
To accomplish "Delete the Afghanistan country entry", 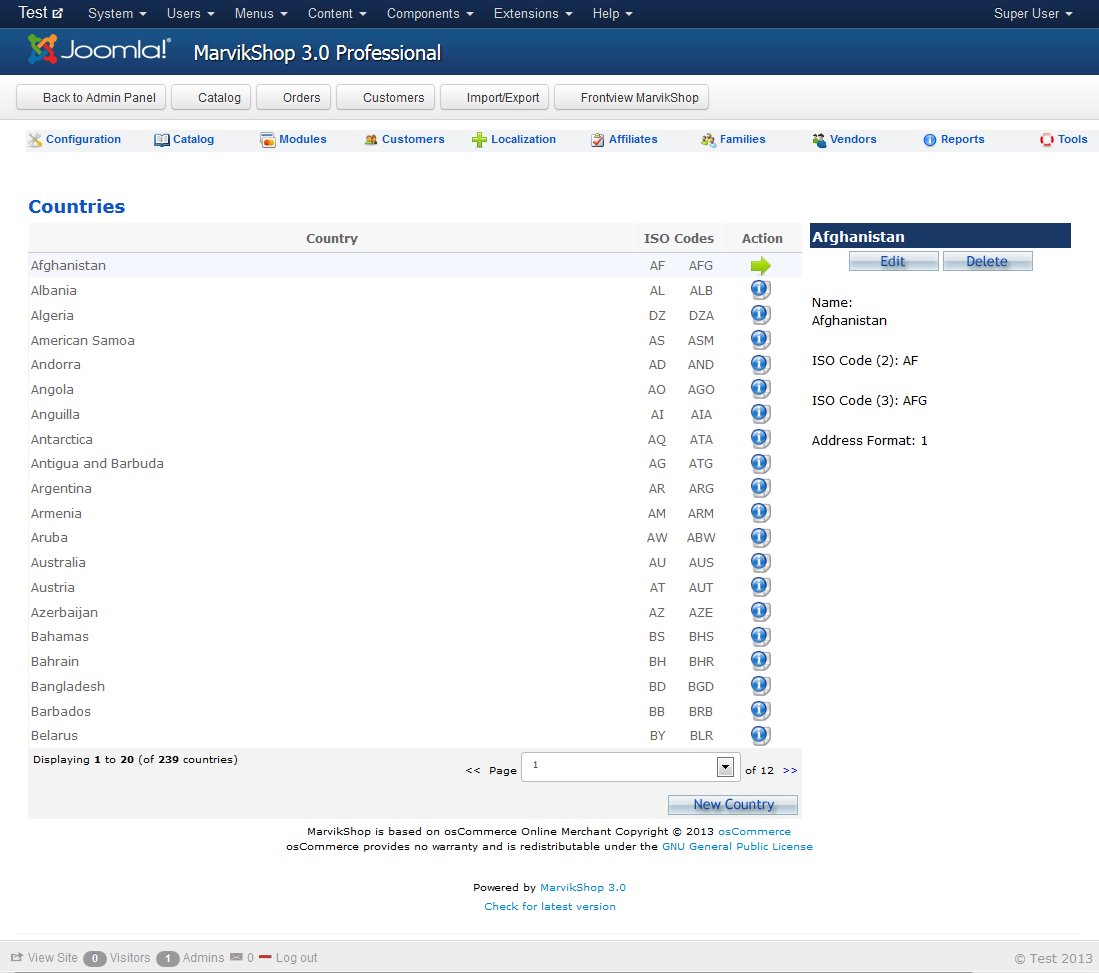I will click(x=987, y=261).
